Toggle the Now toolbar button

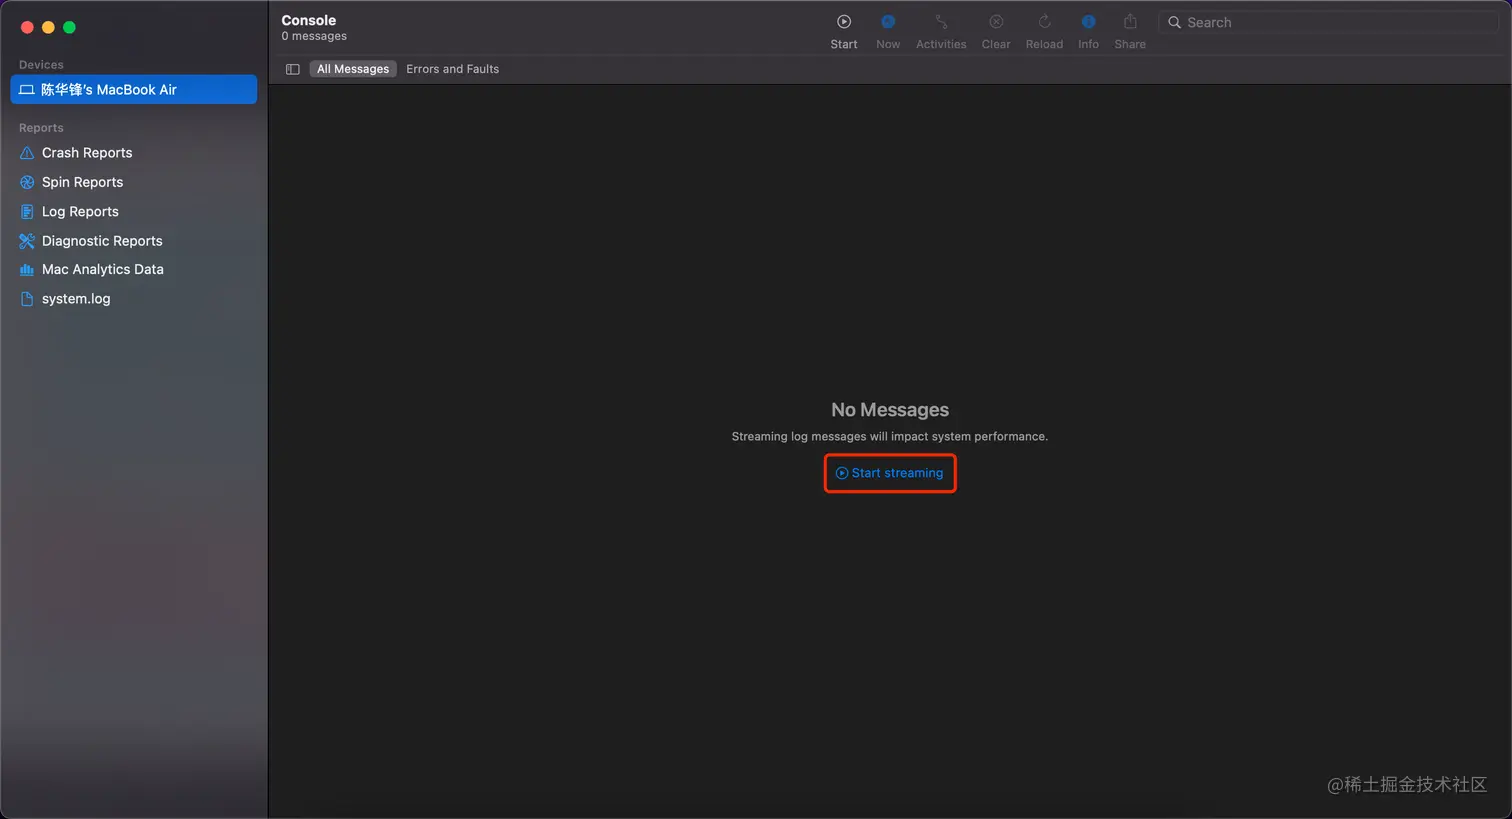point(888,31)
